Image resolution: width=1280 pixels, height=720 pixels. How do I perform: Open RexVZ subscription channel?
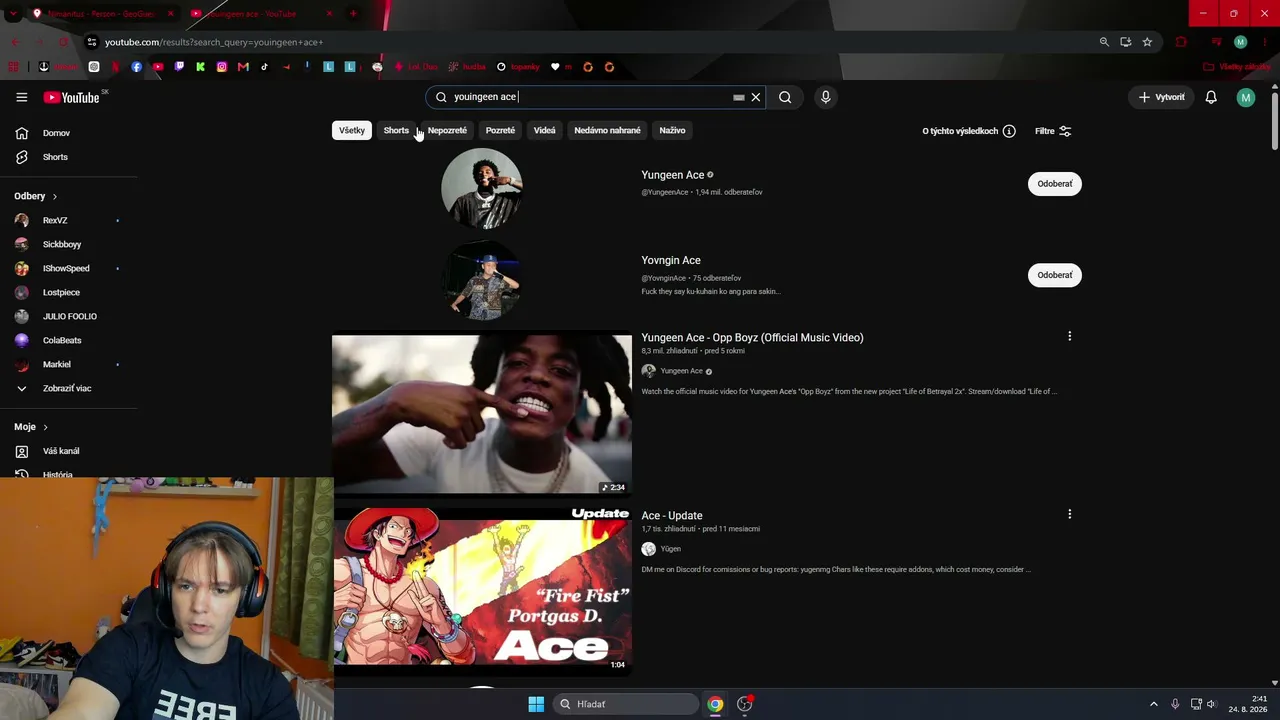tap(55, 220)
